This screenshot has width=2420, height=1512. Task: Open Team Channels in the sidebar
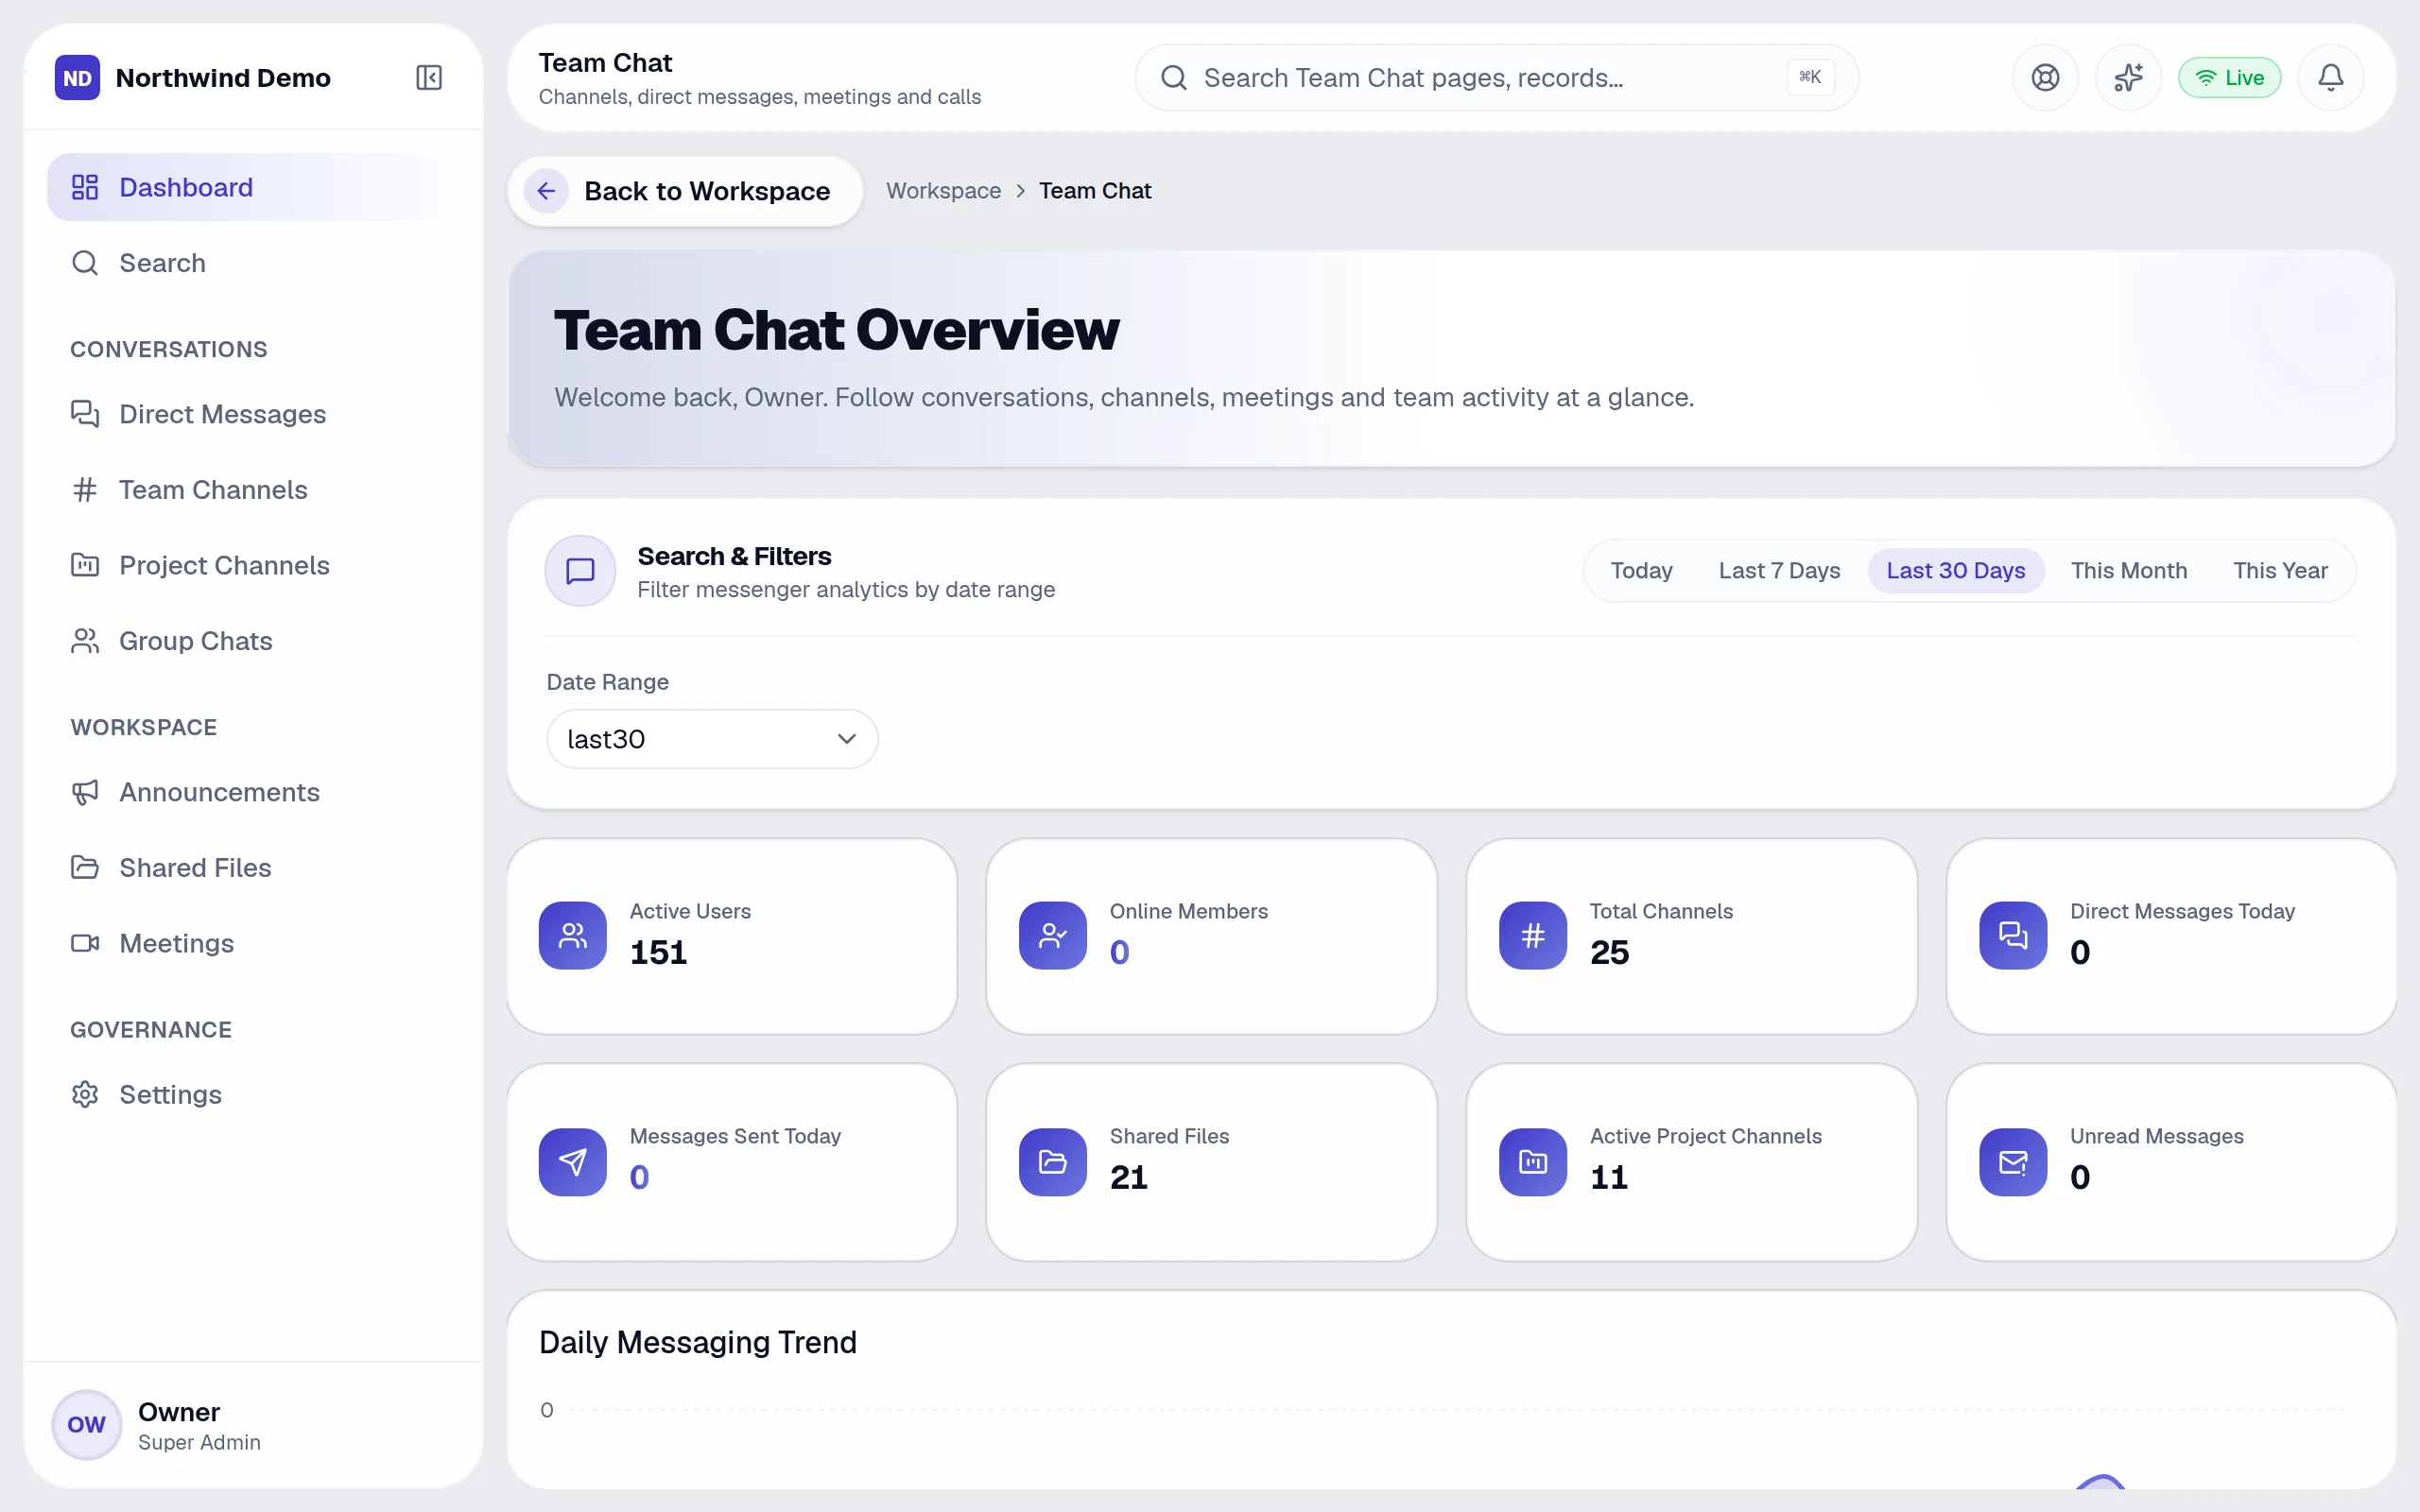[x=255, y=490]
